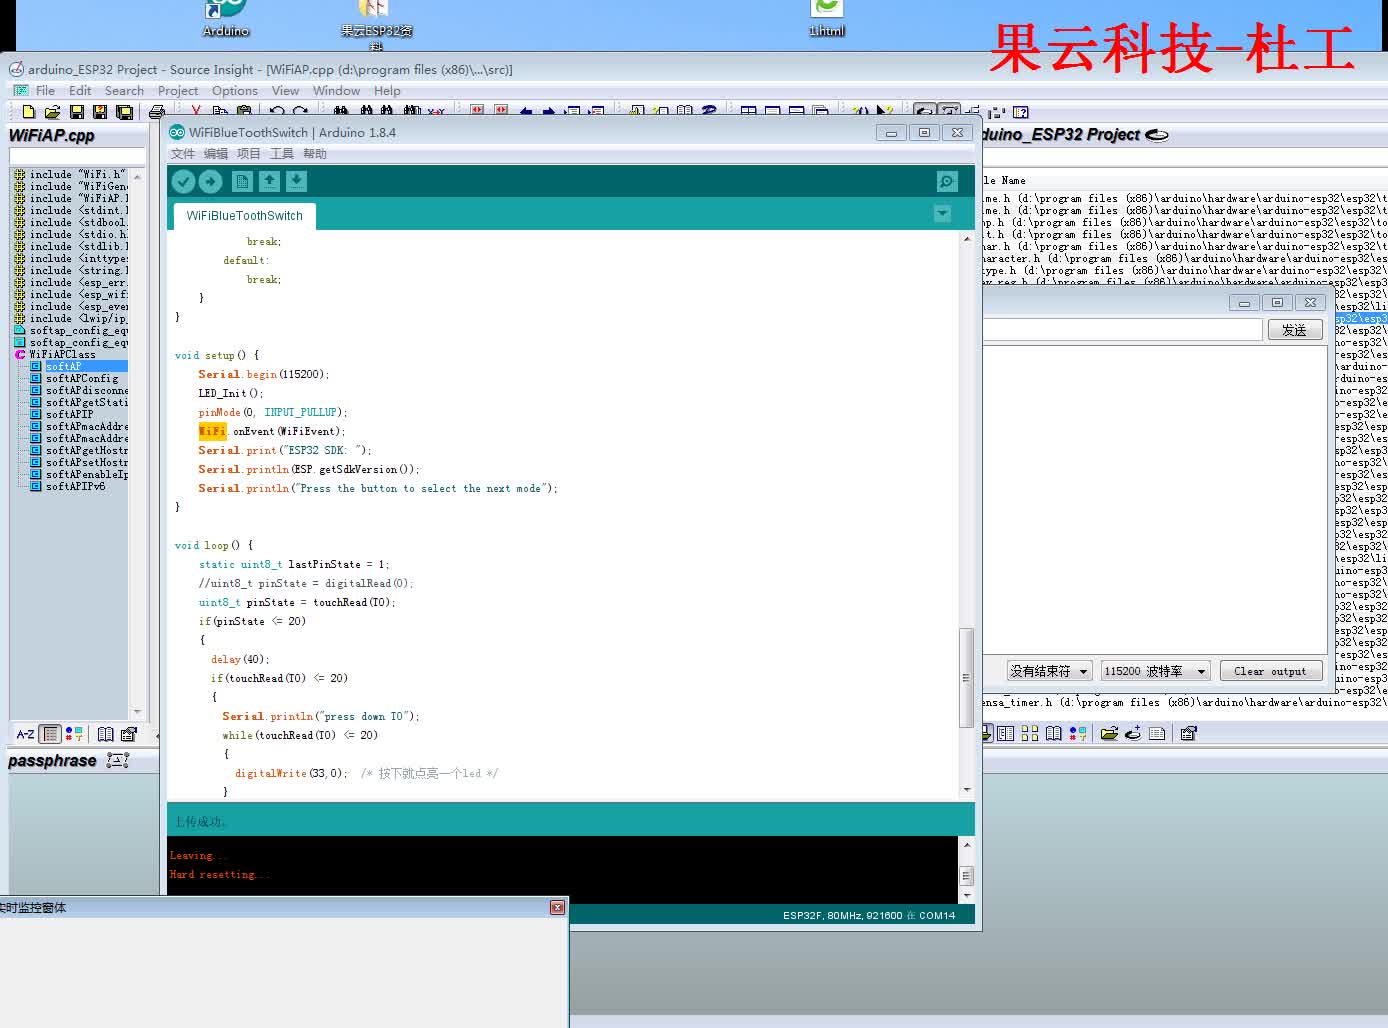The width and height of the screenshot is (1388, 1028).
Task: Click the ESP32F COM14 status bar text
Action: pos(868,915)
